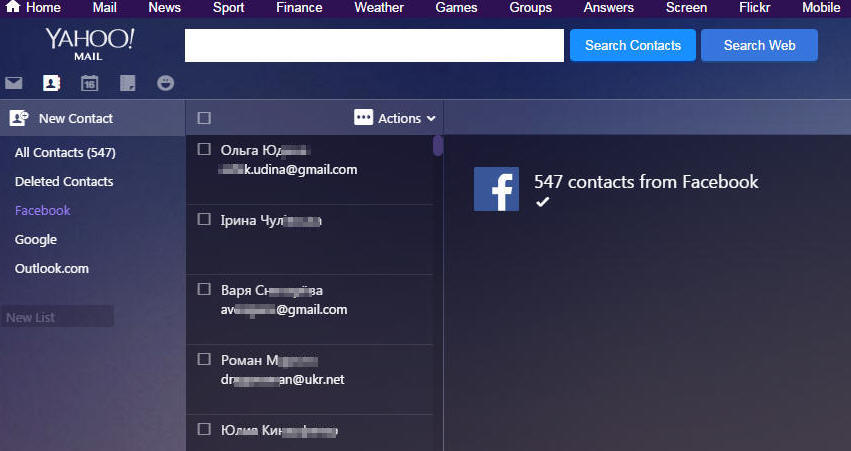Check the Роман contact checkbox

(x=204, y=359)
